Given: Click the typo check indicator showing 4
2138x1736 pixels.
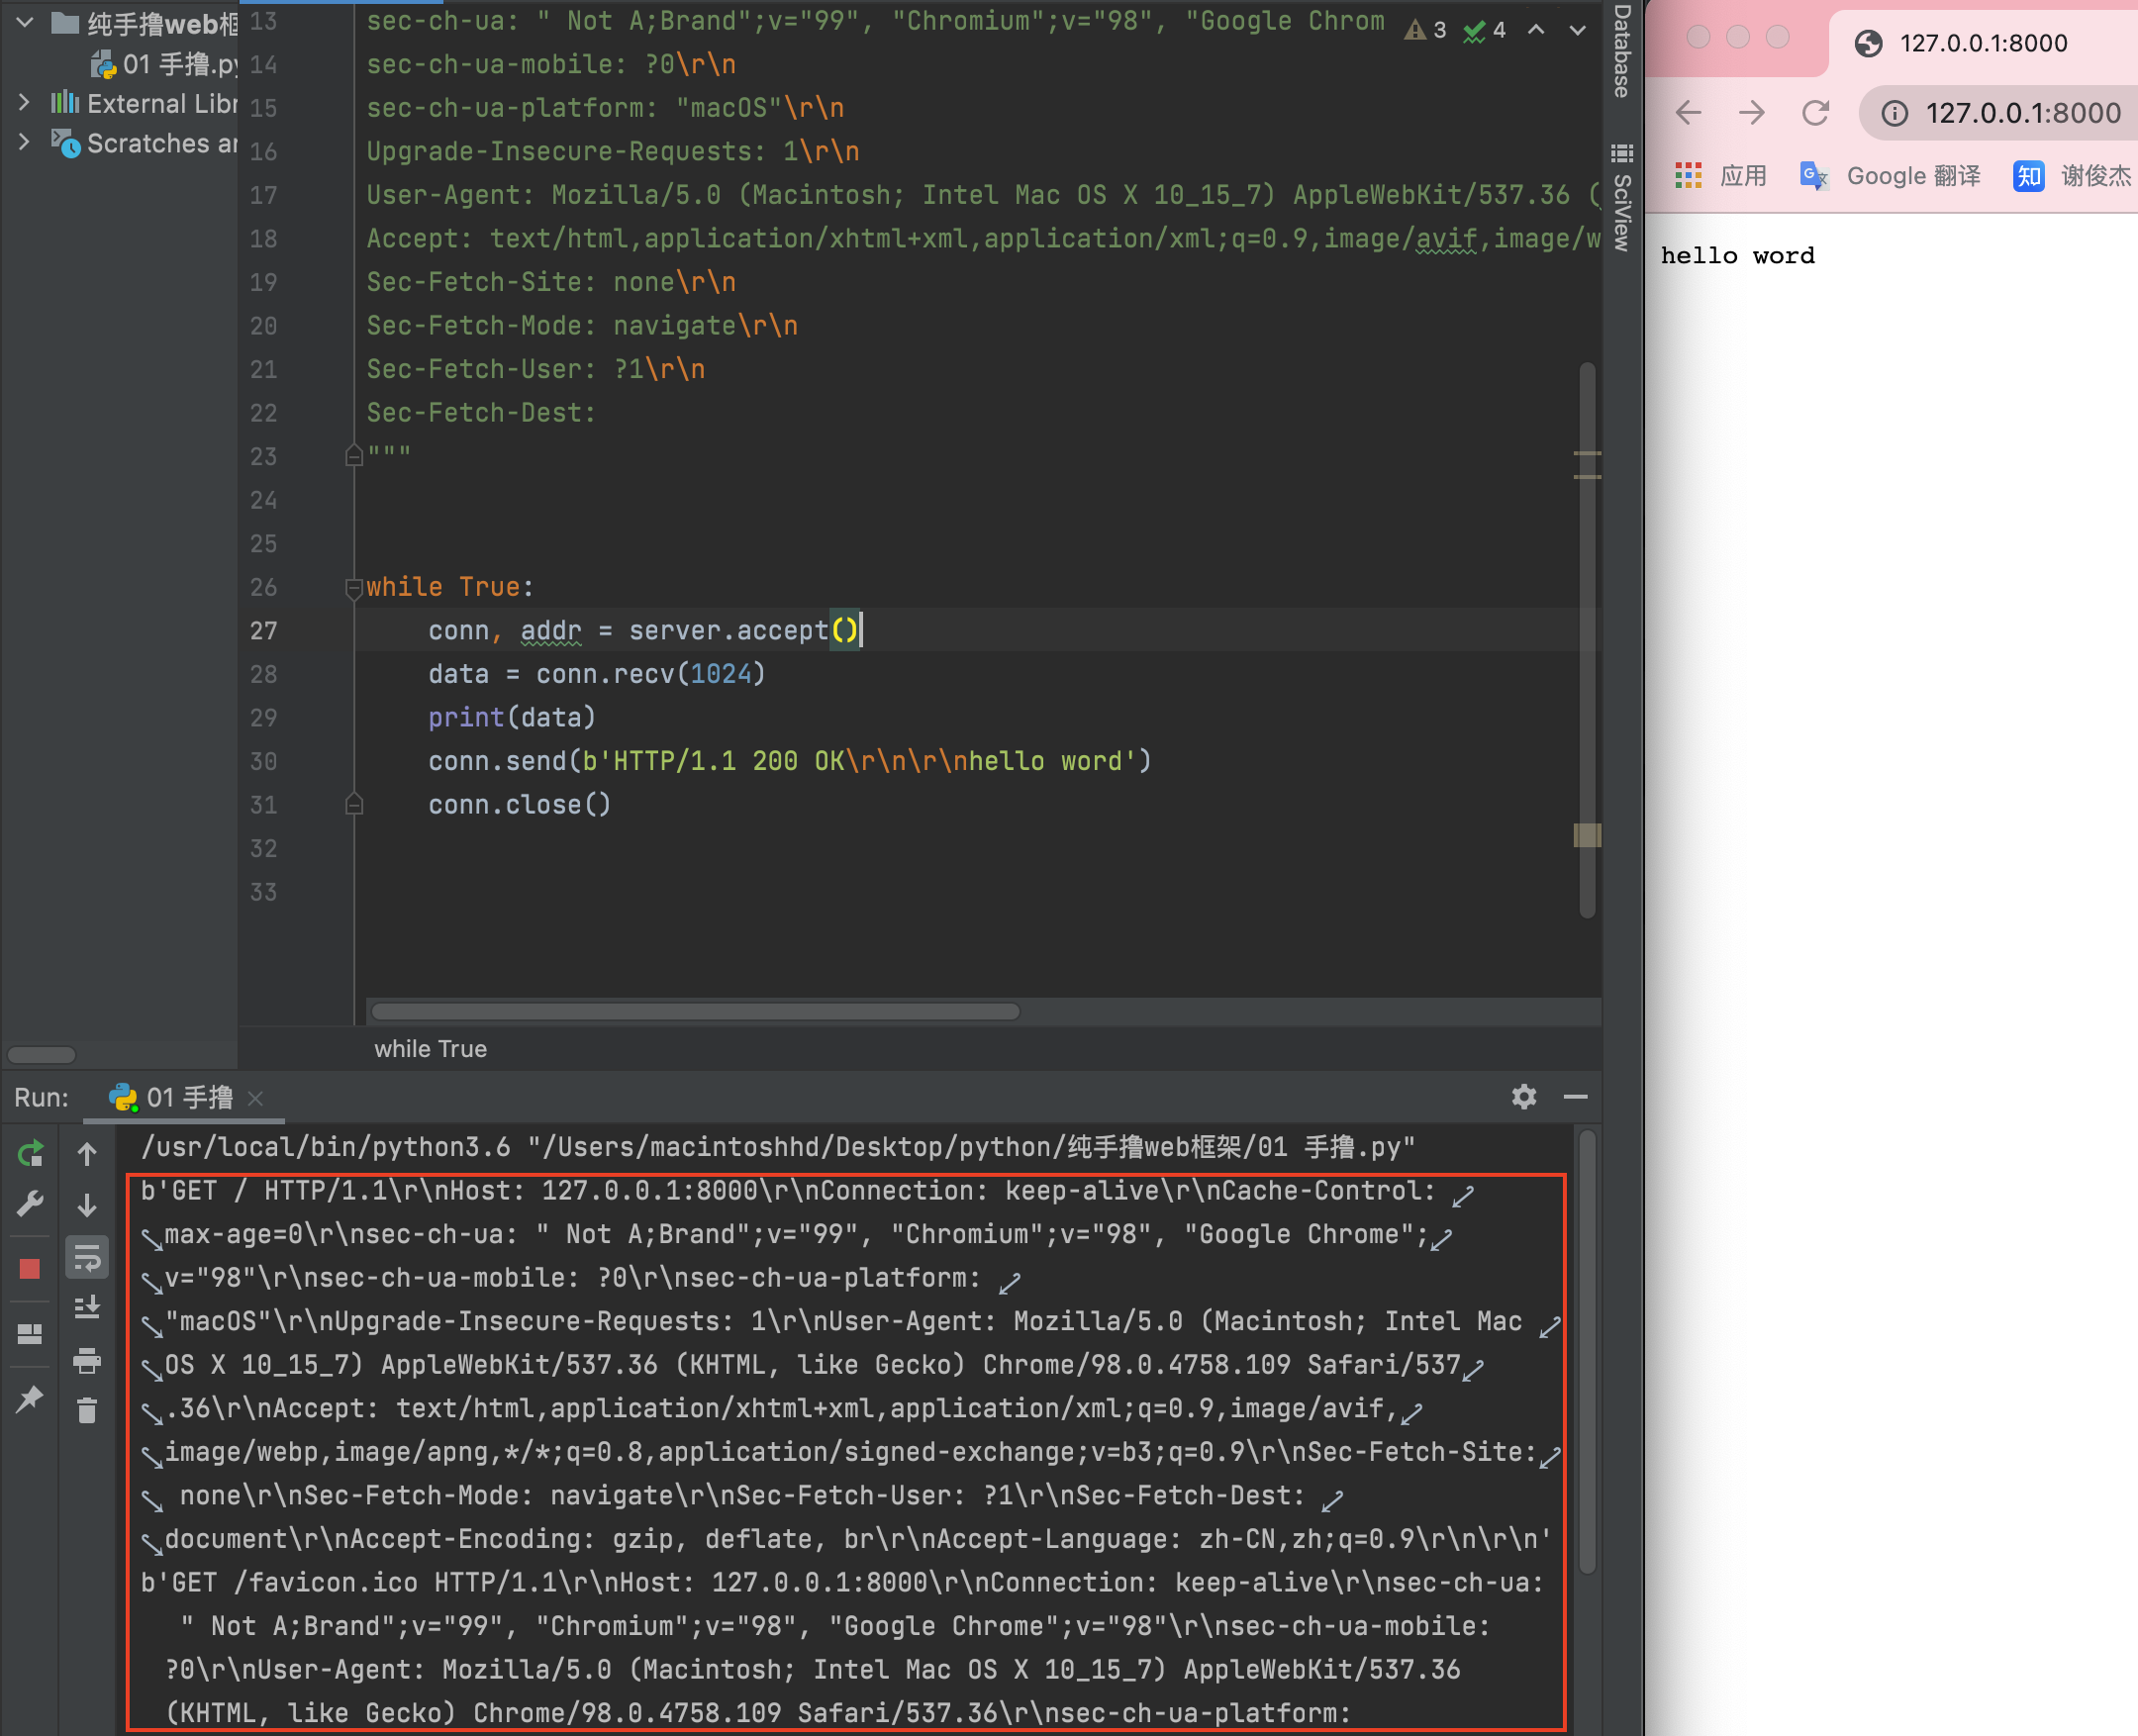Looking at the screenshot, I should [1485, 30].
